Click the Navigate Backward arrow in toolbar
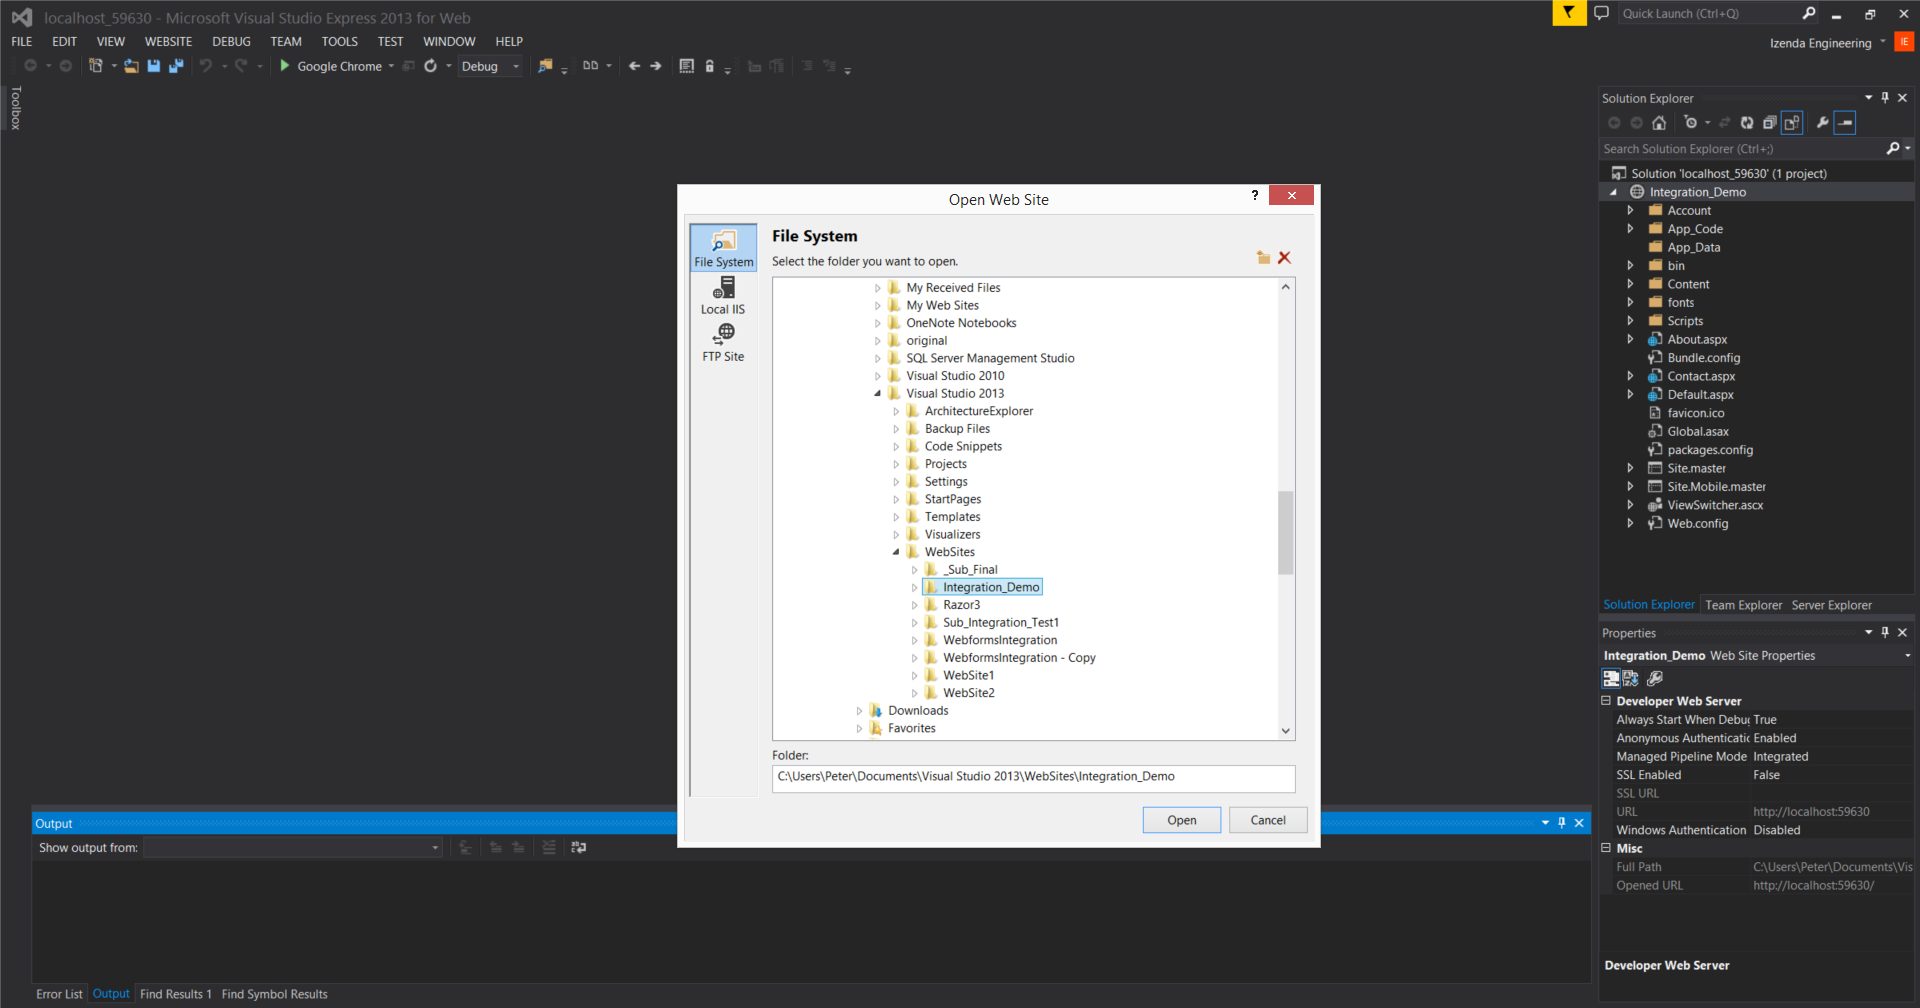1920x1008 pixels. point(634,66)
